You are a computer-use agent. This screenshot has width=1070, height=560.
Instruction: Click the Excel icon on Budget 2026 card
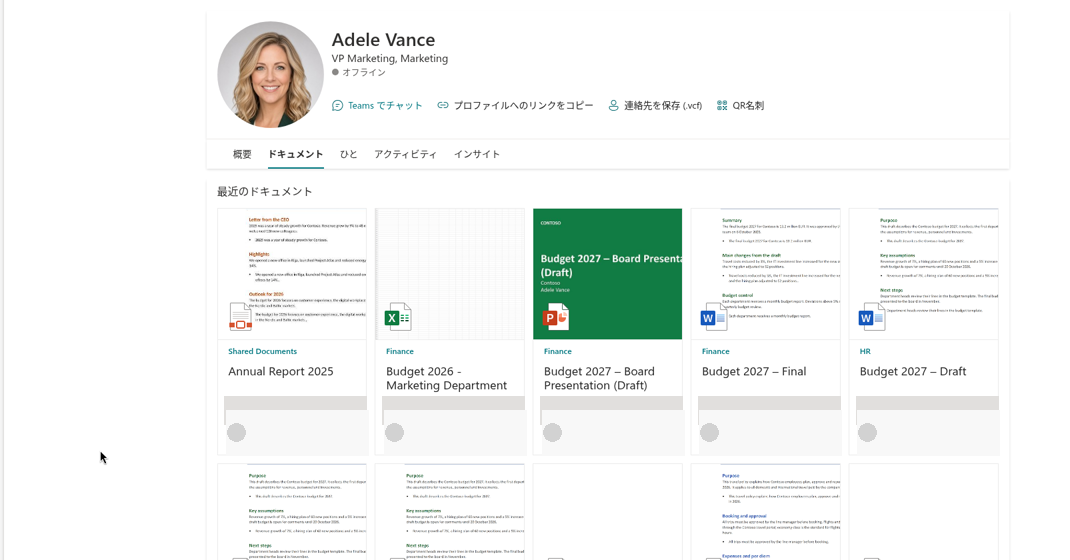pyautogui.click(x=398, y=316)
